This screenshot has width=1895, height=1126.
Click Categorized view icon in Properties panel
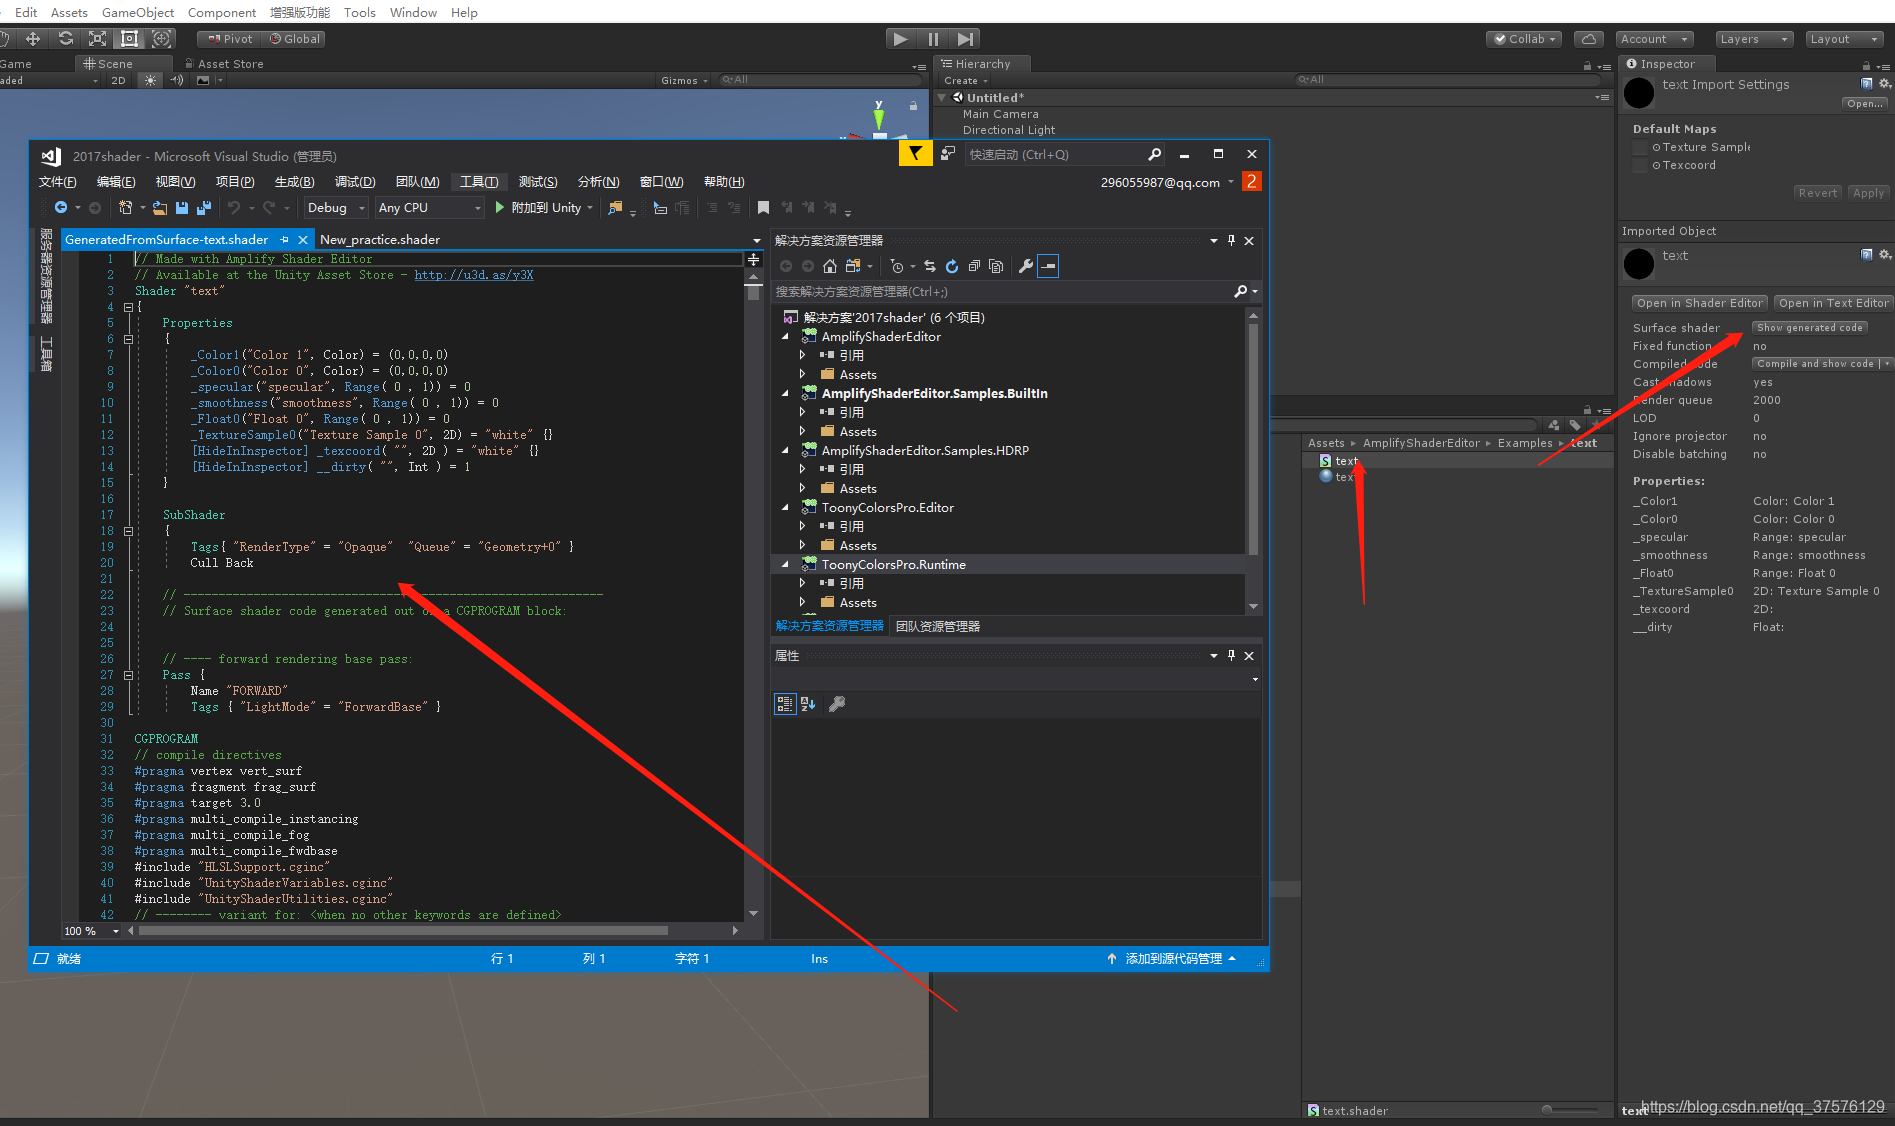[x=785, y=704]
